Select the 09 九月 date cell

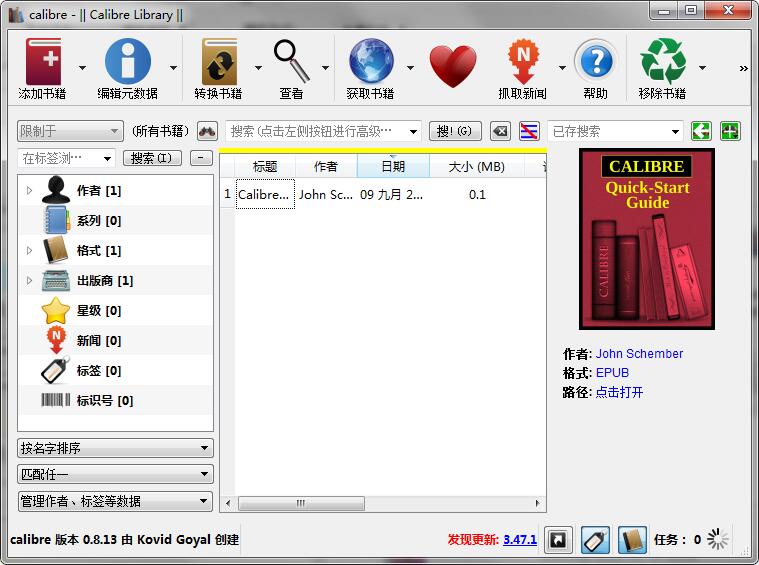[x=393, y=194]
